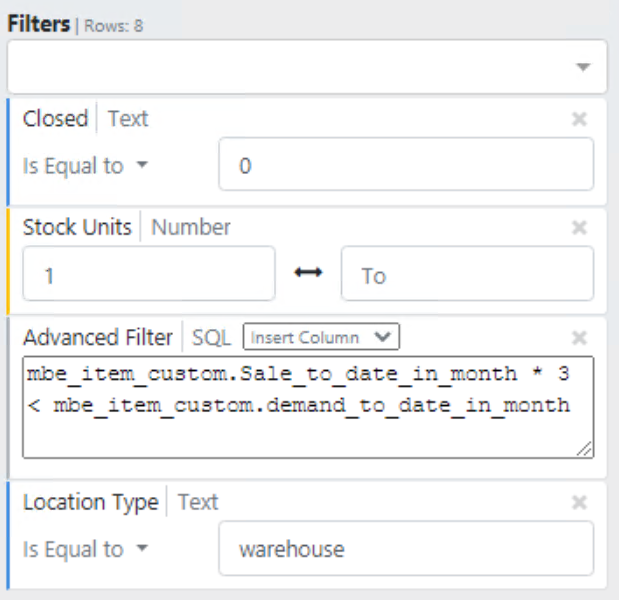The image size is (619, 600).
Task: Click the SQL textarea resize handle
Action: pyautogui.click(x=585, y=450)
